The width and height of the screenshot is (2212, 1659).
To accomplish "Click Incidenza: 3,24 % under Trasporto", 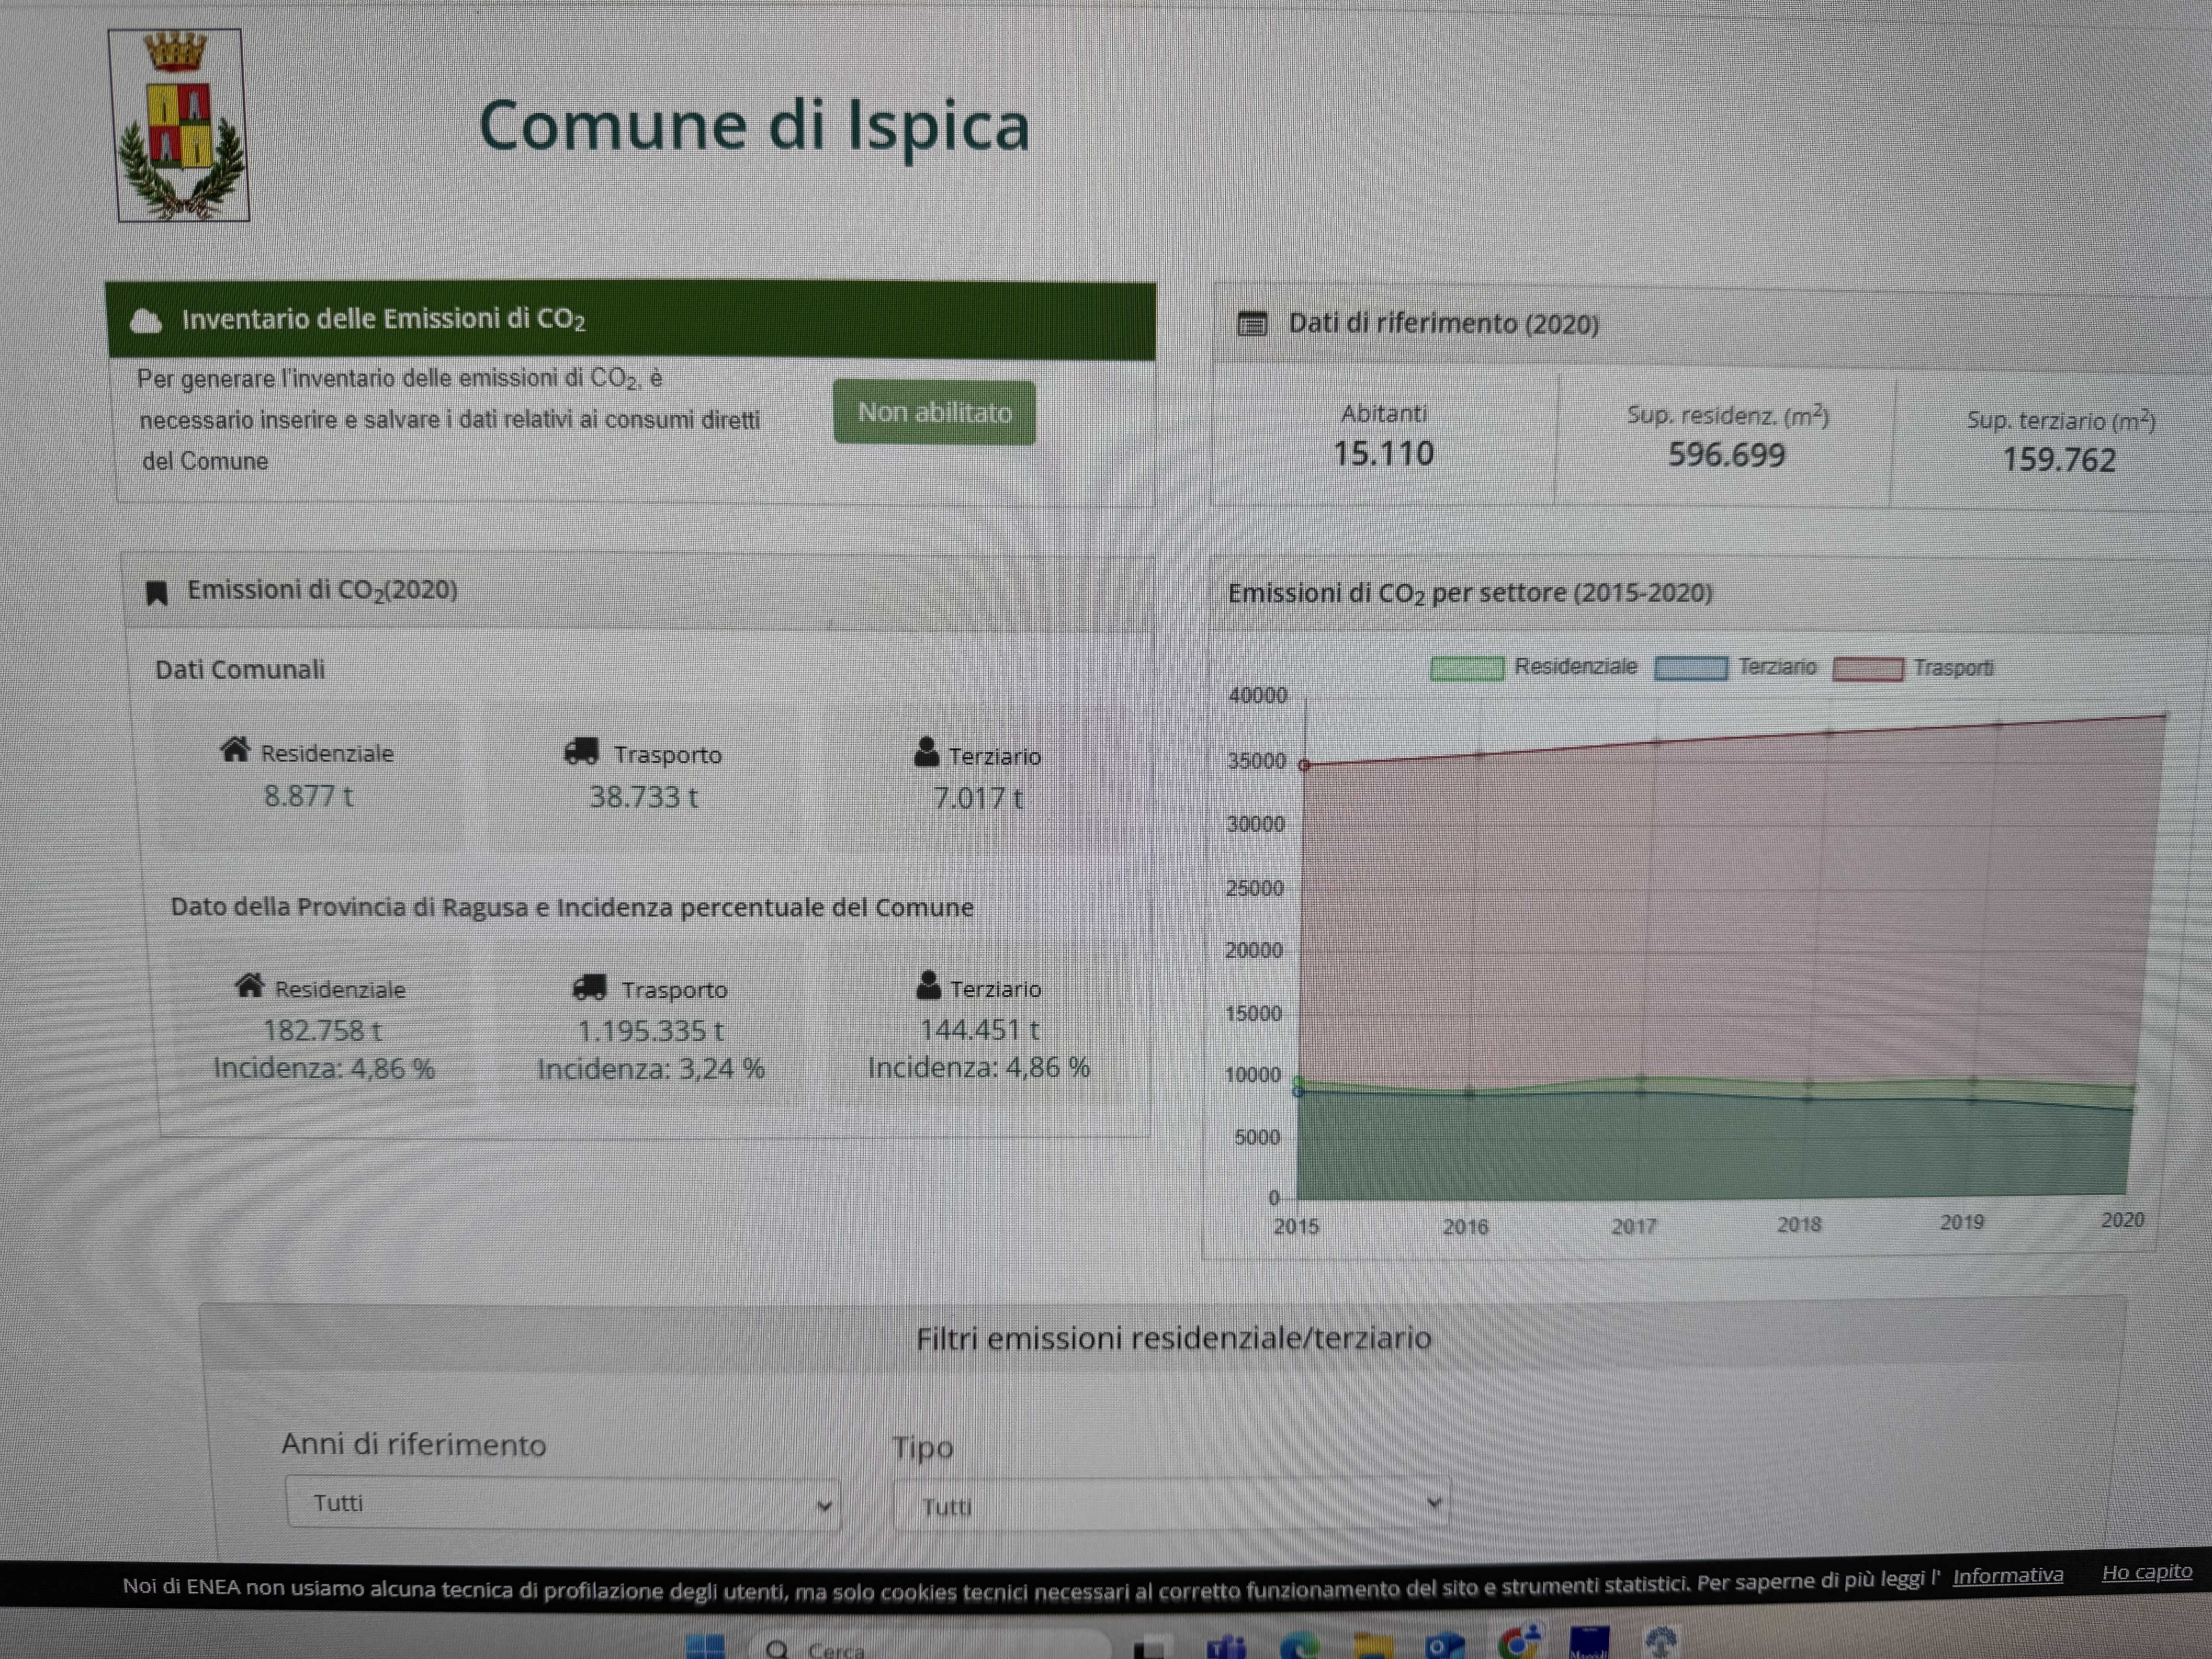I will (651, 1069).
